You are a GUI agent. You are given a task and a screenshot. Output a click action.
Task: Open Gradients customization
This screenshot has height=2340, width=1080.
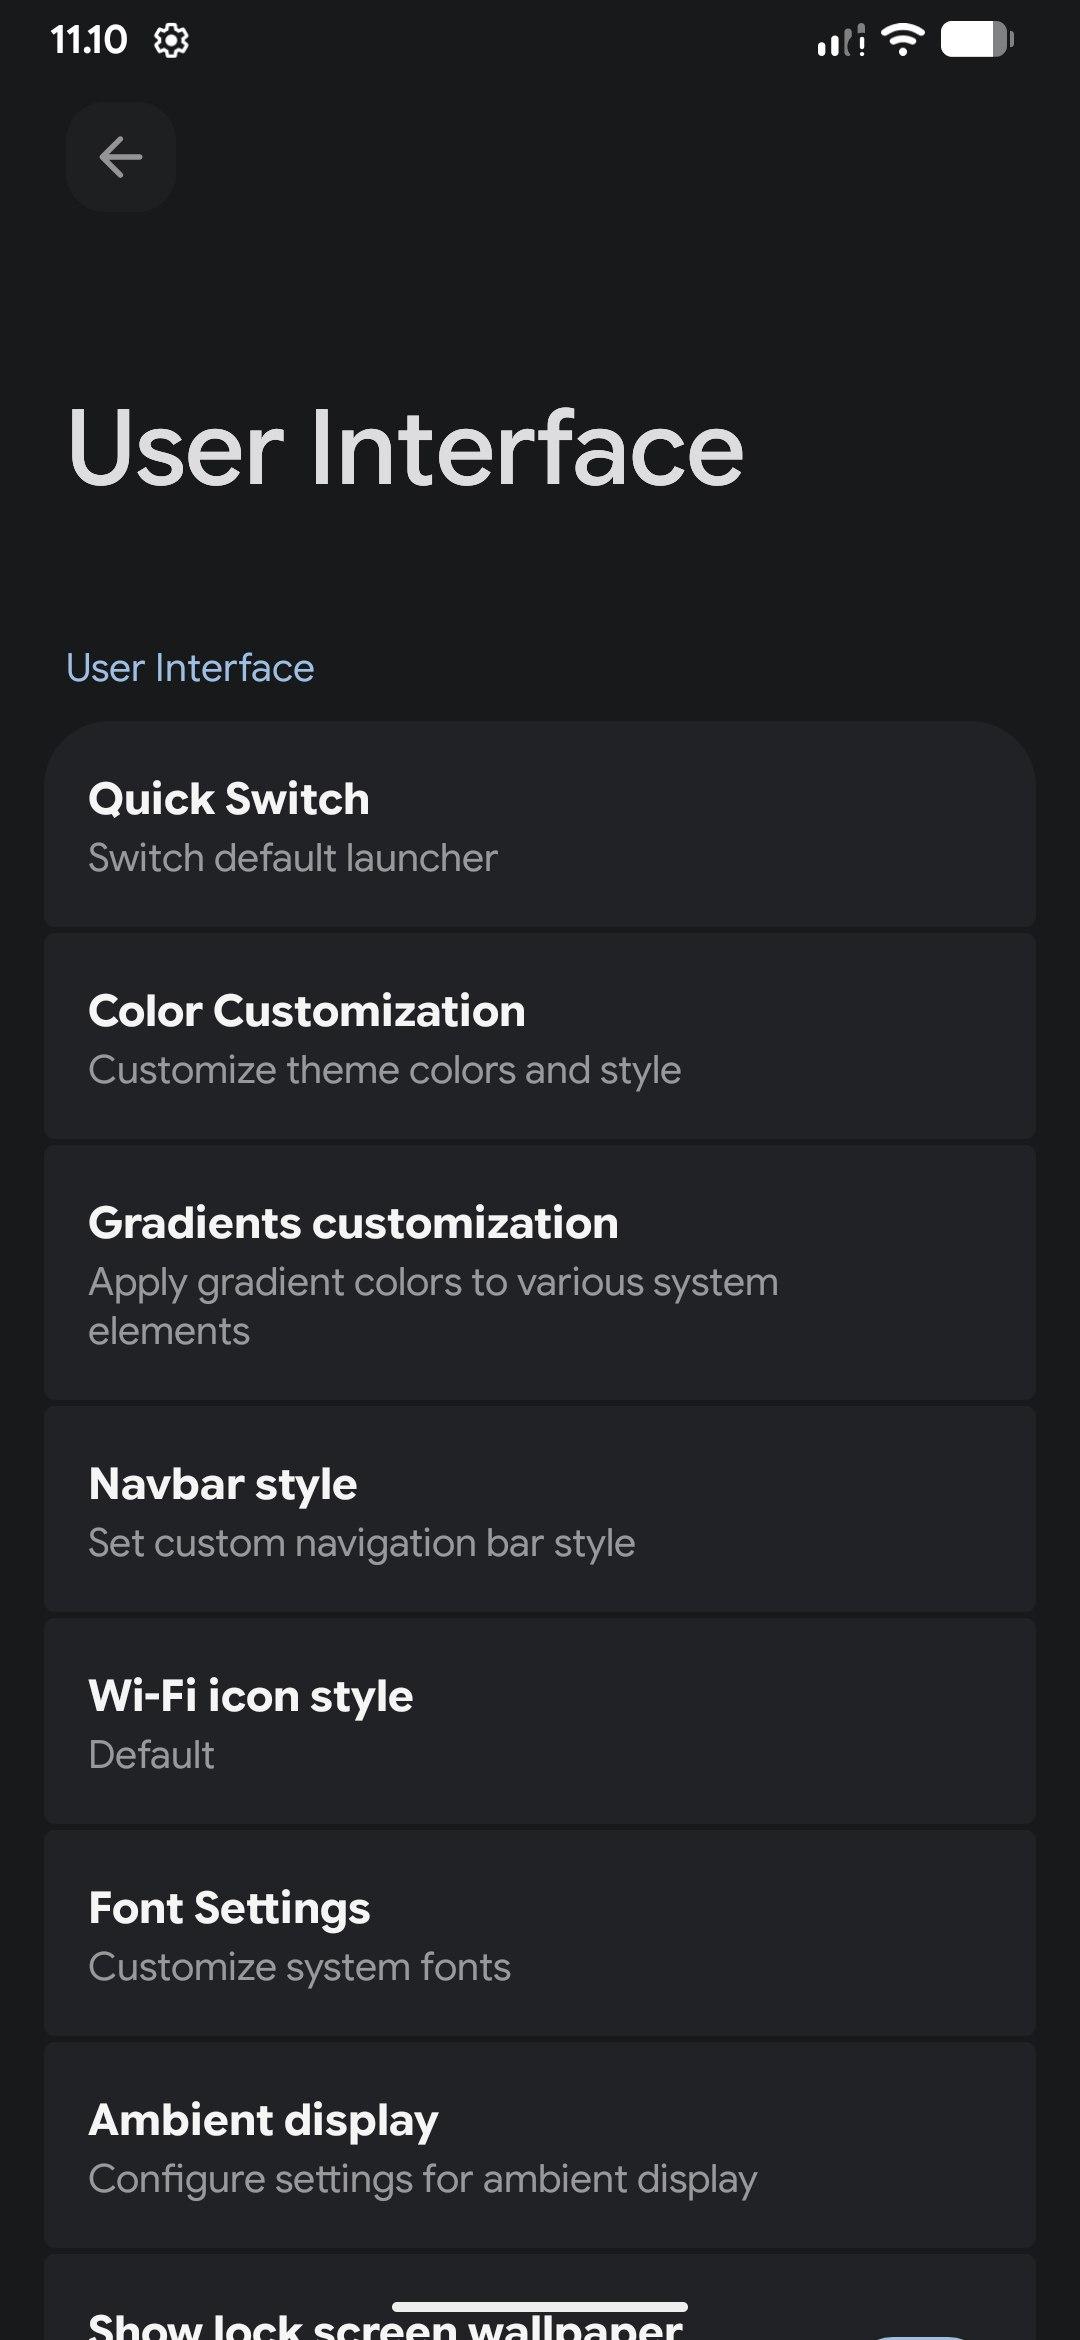(x=539, y=1274)
